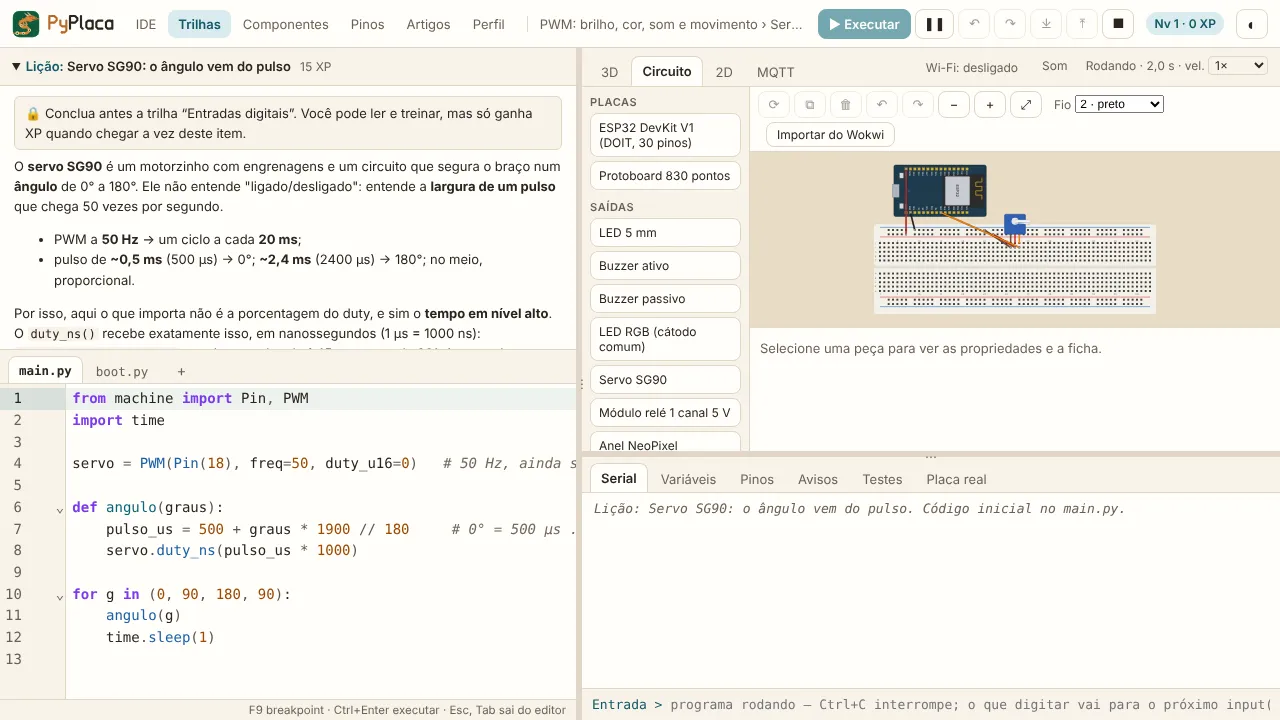1280x720 pixels.
Task: Click Importar do Wokwi button
Action: pyautogui.click(x=830, y=135)
